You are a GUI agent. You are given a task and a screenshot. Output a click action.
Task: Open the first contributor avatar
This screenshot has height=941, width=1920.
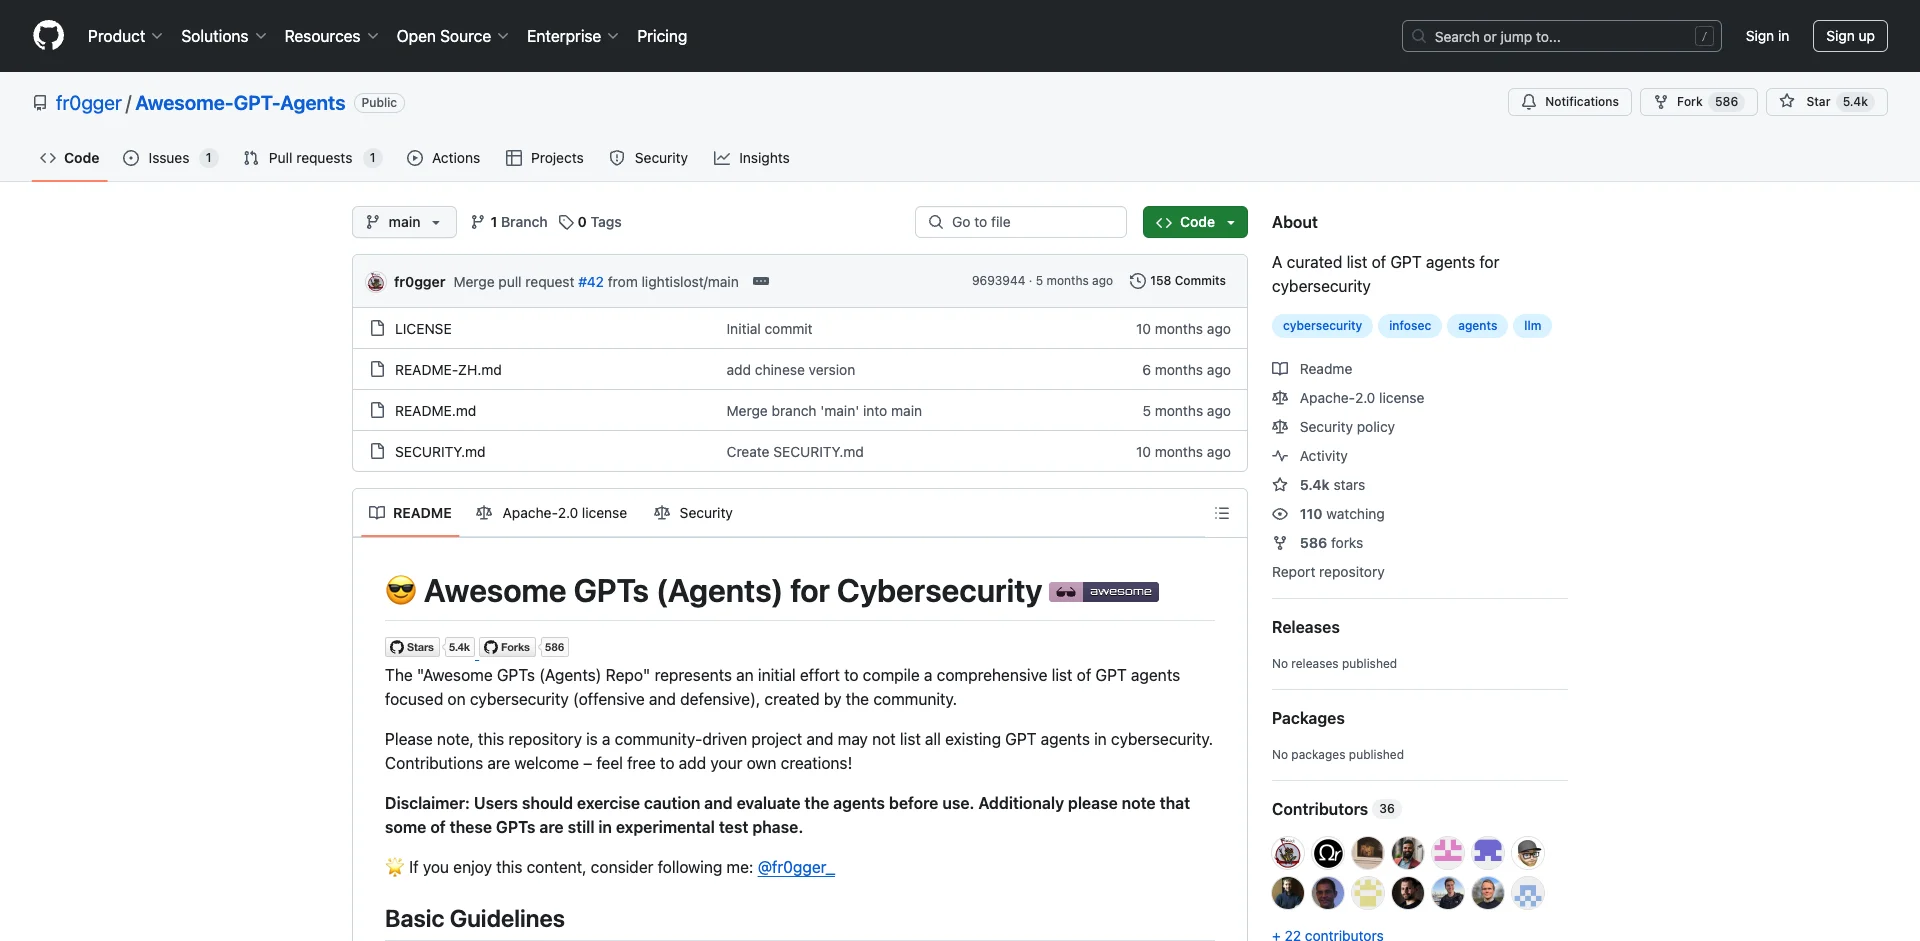click(1288, 853)
